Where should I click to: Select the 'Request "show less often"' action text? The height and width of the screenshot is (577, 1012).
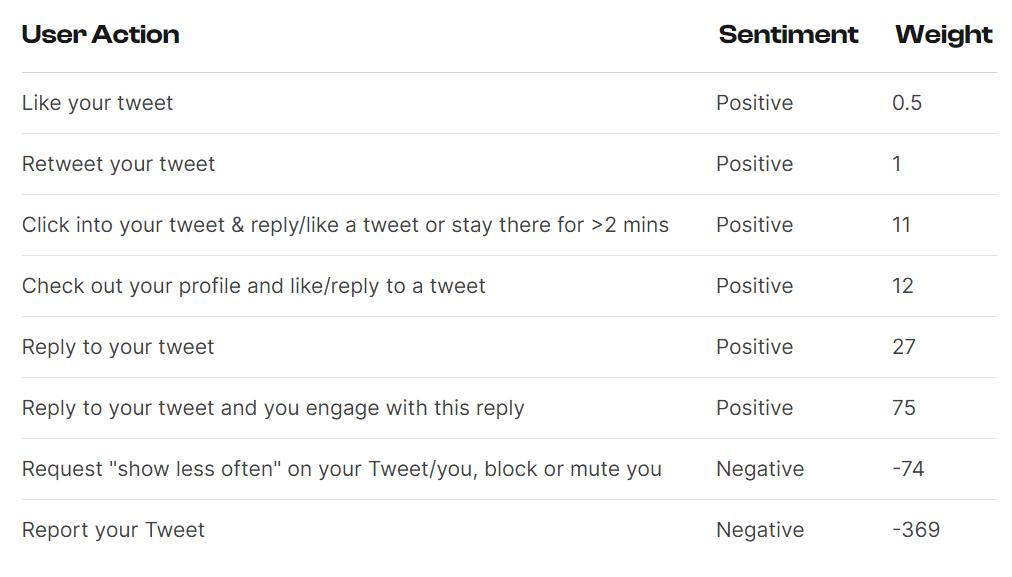(341, 469)
